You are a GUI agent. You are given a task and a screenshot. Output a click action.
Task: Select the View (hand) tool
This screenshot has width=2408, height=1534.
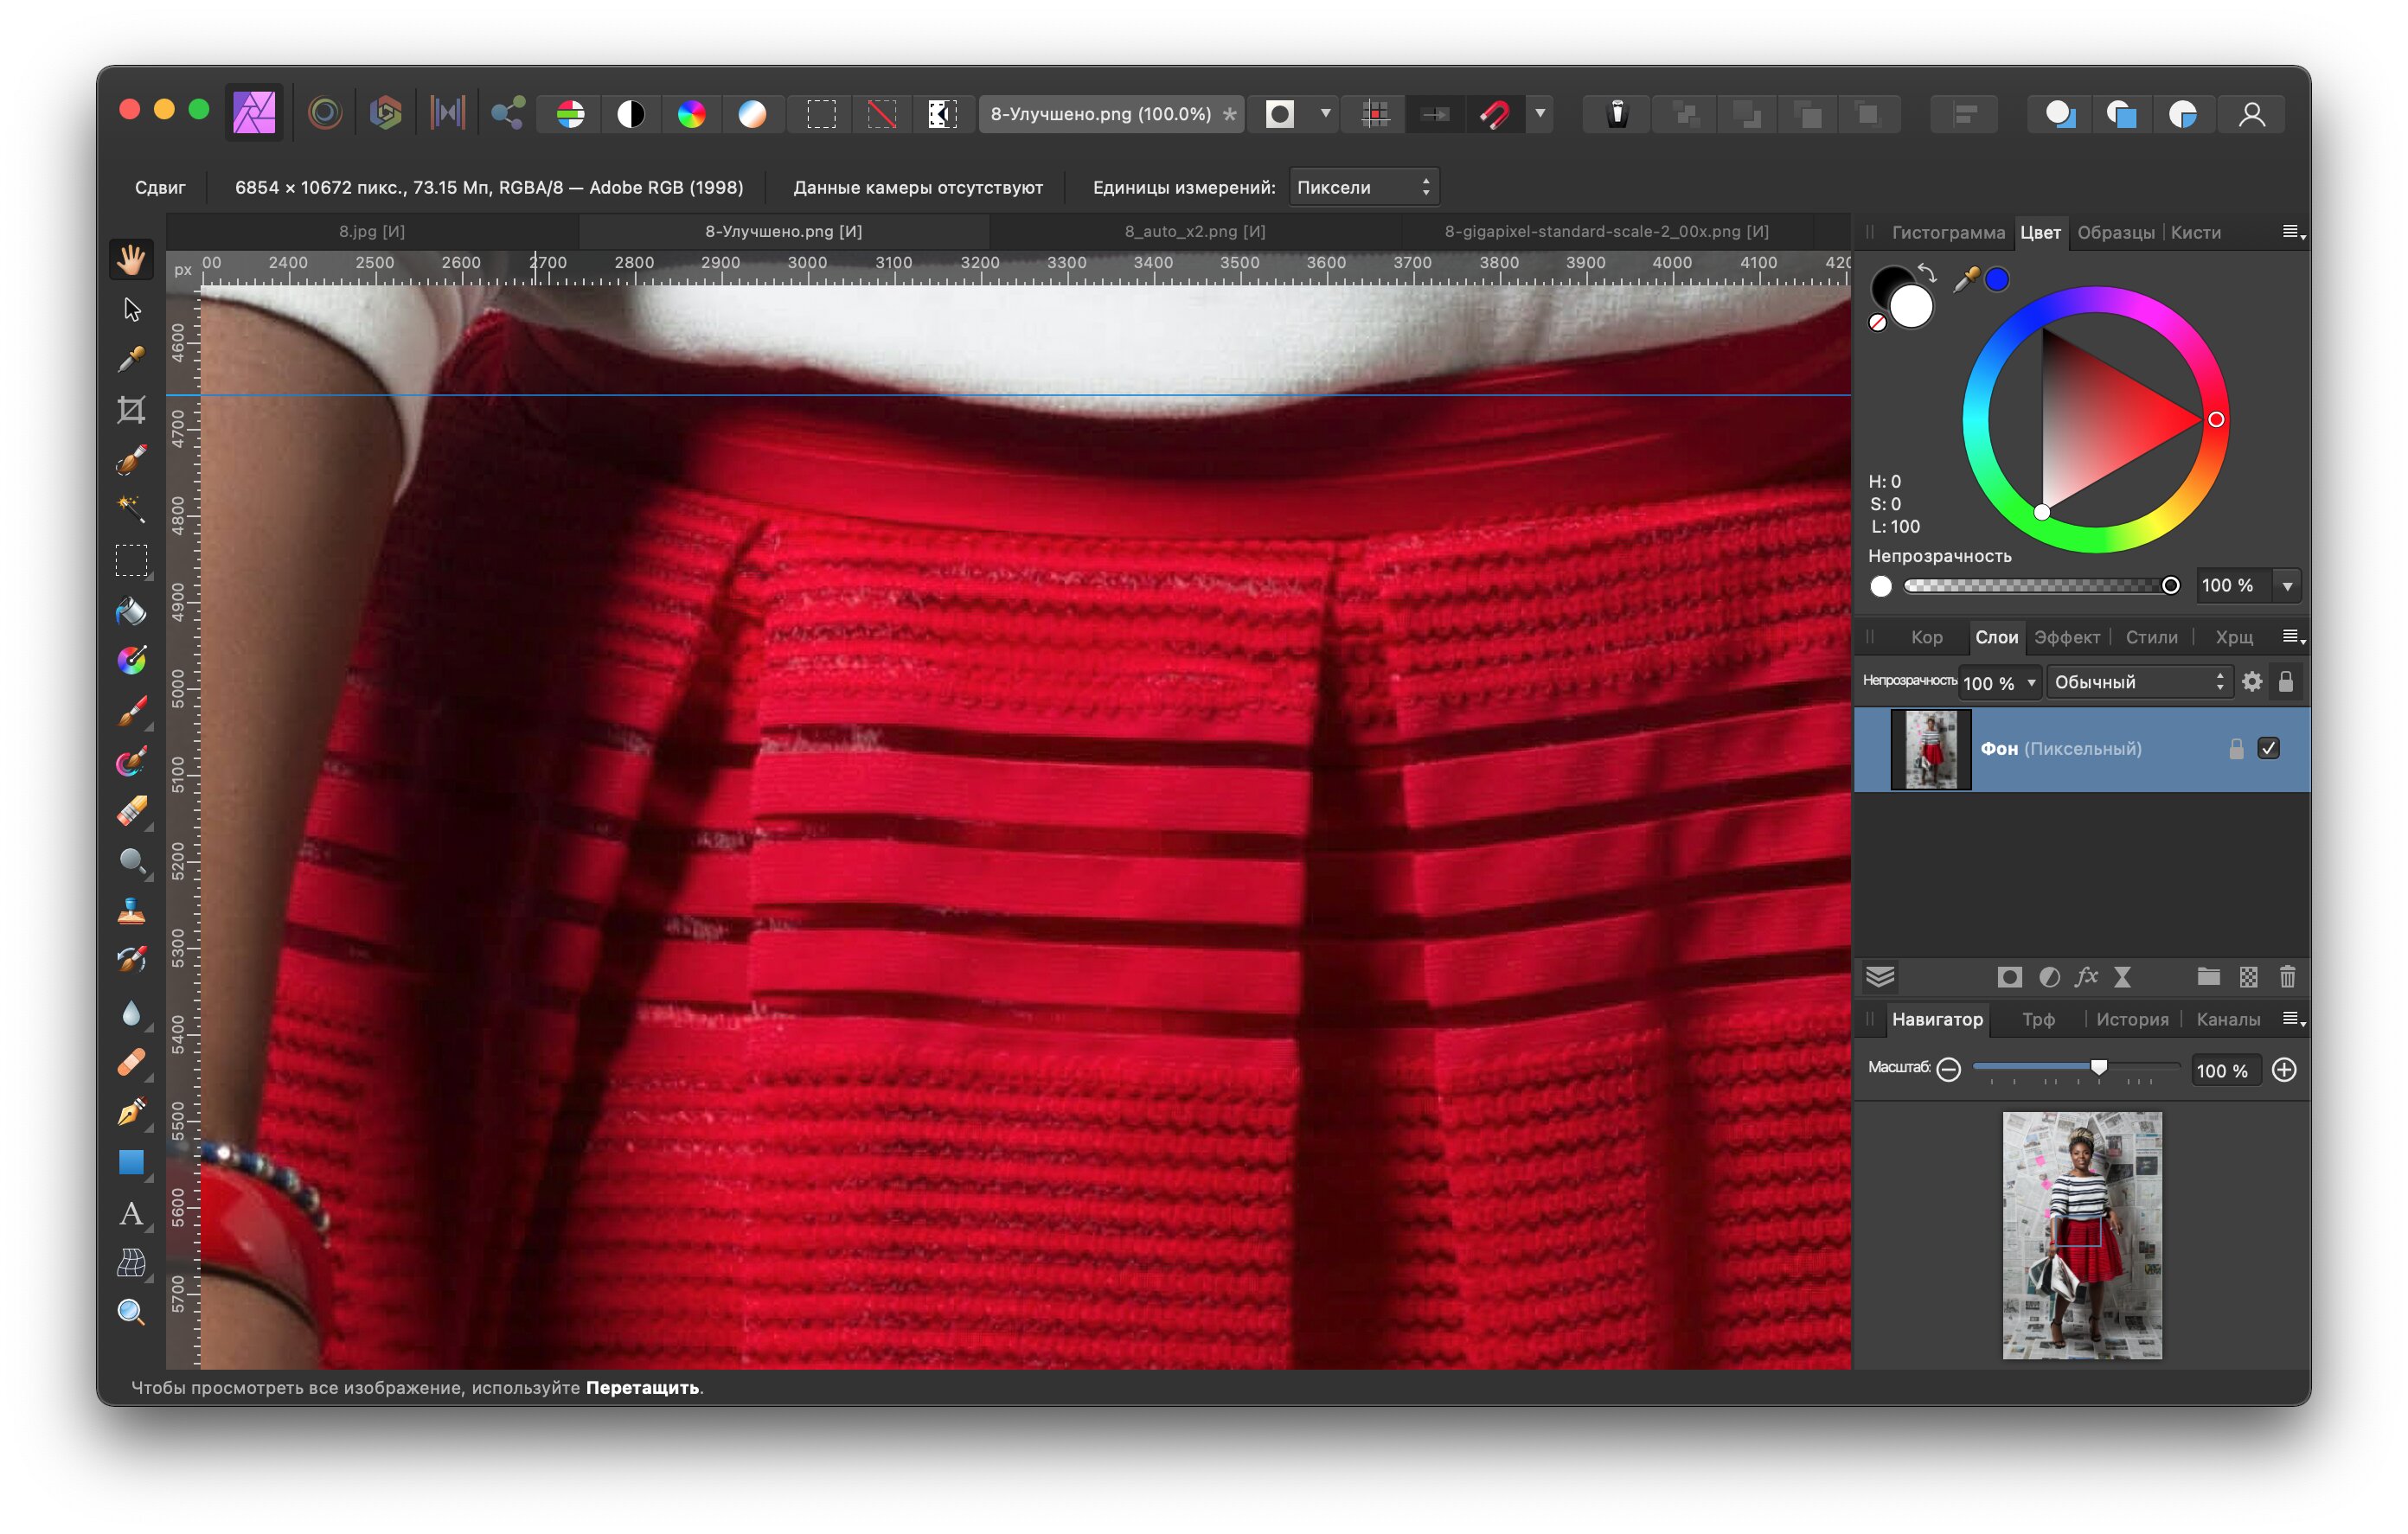131,260
